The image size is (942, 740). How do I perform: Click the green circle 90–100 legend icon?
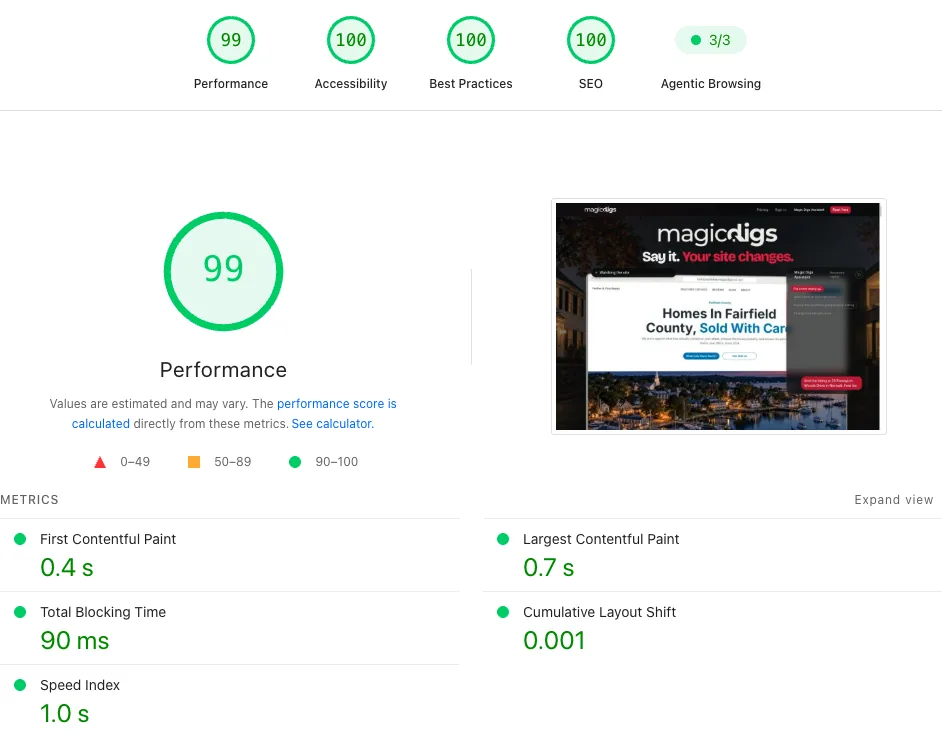click(295, 462)
